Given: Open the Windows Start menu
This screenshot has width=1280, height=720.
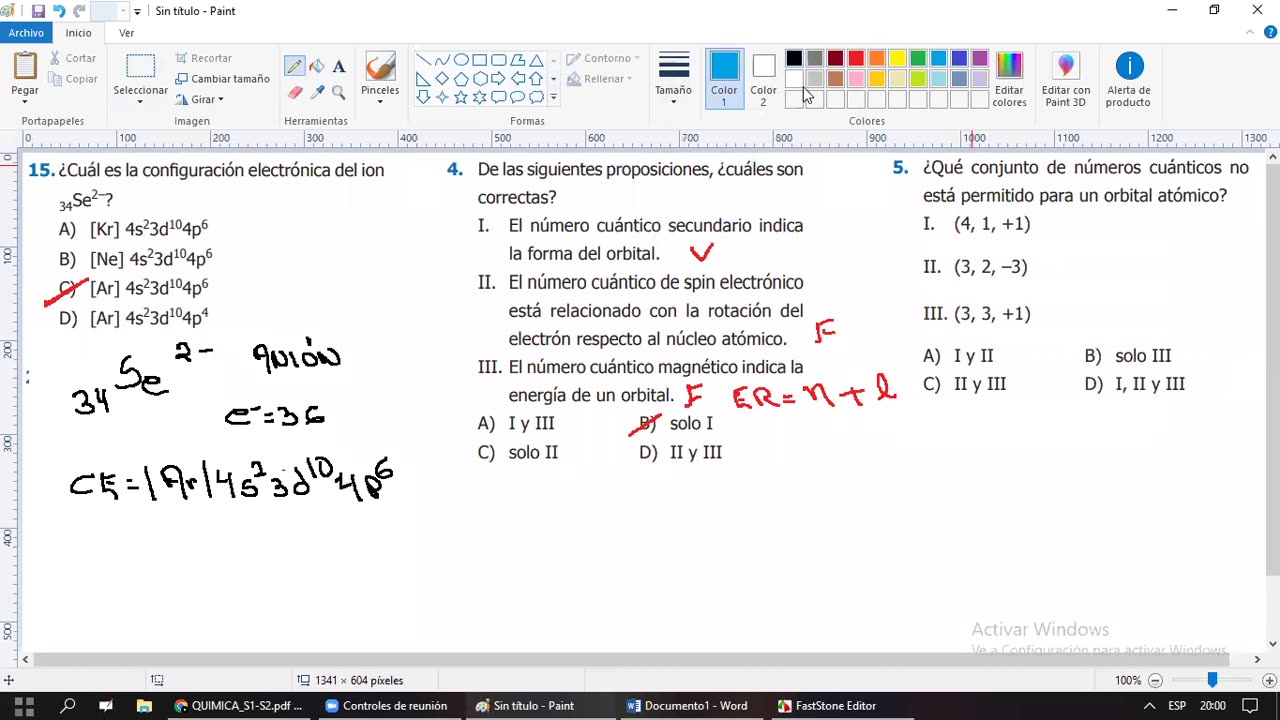Looking at the screenshot, I should click(25, 706).
